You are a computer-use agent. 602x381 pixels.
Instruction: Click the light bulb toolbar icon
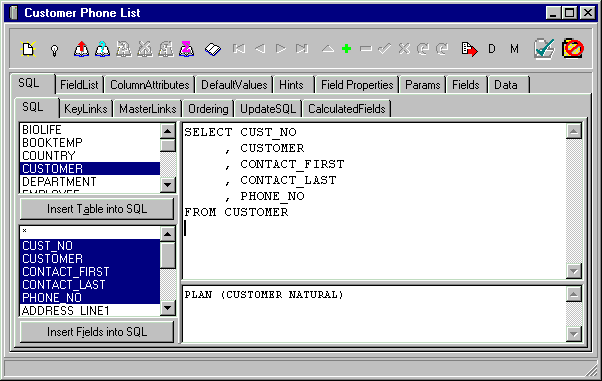tap(54, 50)
